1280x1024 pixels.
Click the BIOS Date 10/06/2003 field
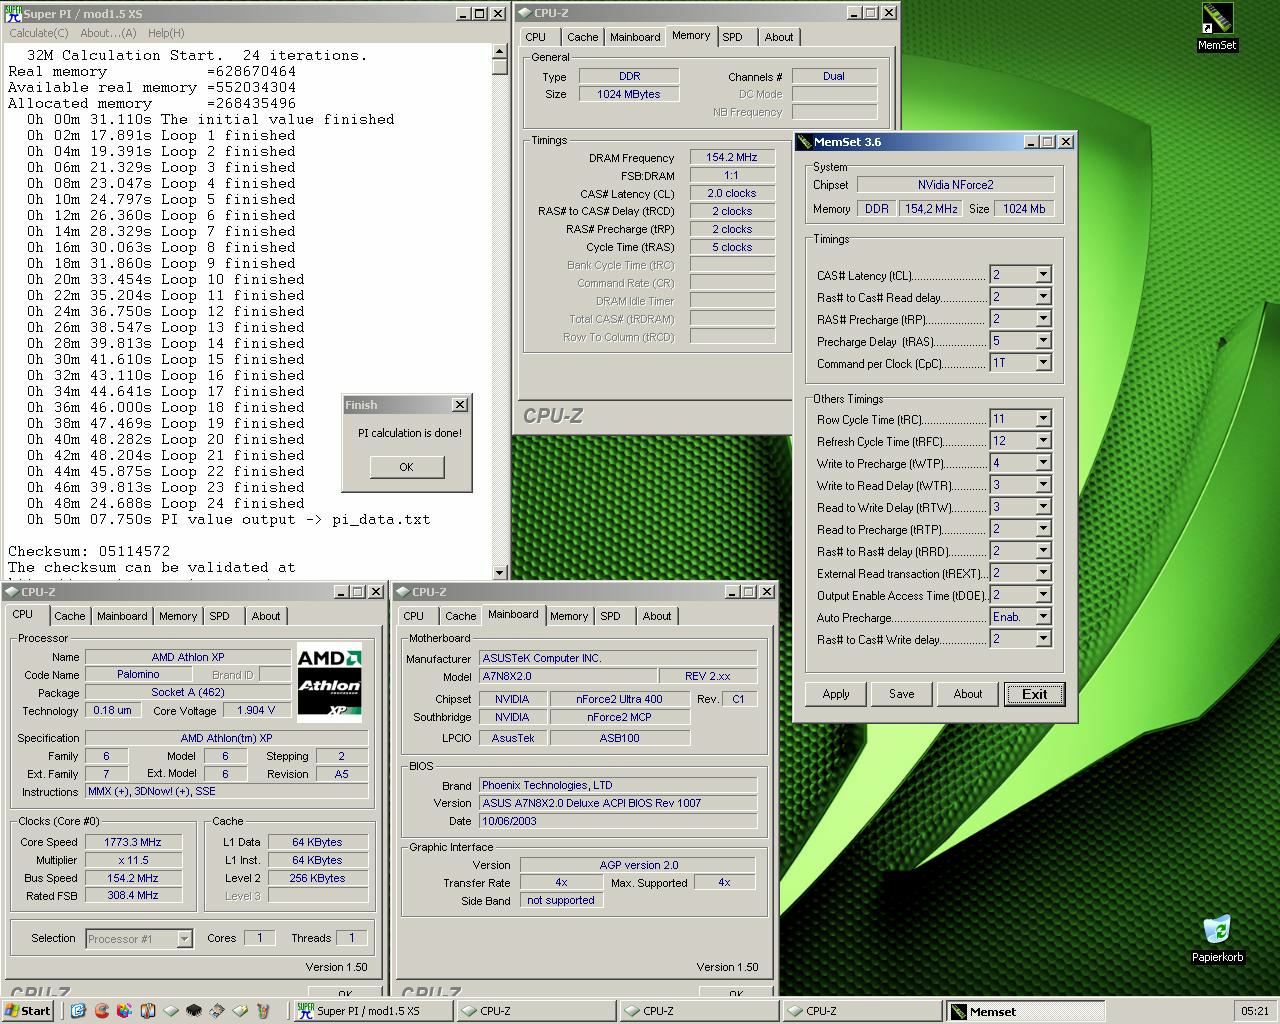pyautogui.click(x=618, y=821)
